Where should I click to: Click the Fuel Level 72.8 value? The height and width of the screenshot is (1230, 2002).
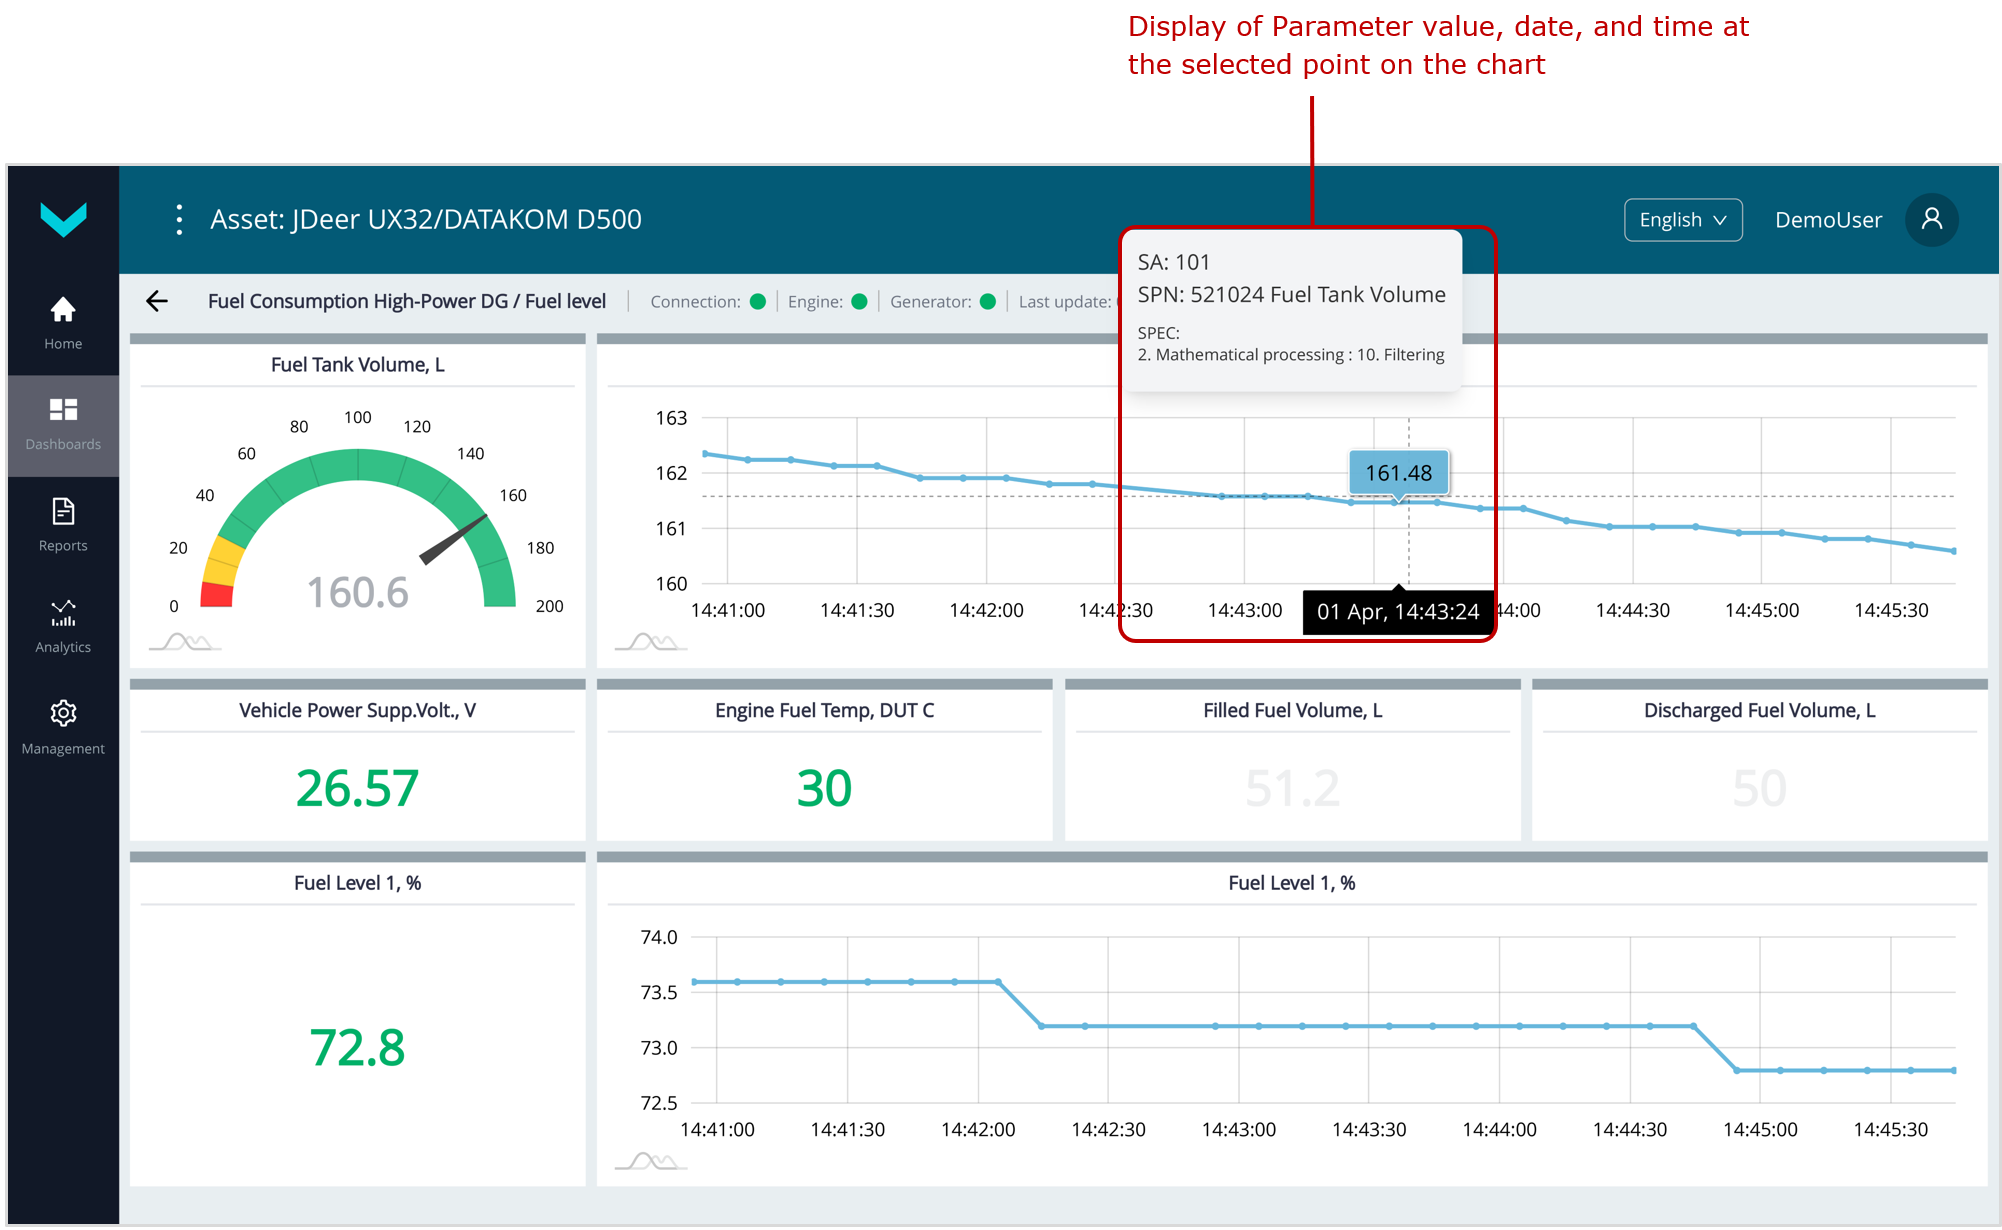click(357, 1048)
